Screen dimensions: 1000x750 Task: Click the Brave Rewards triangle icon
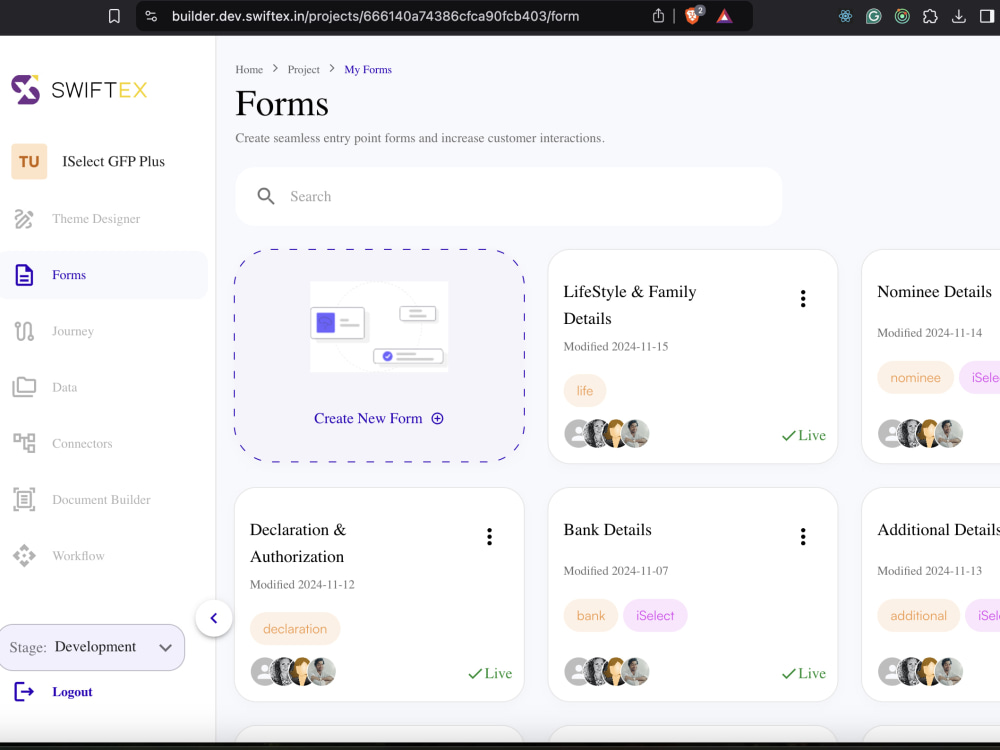point(724,16)
